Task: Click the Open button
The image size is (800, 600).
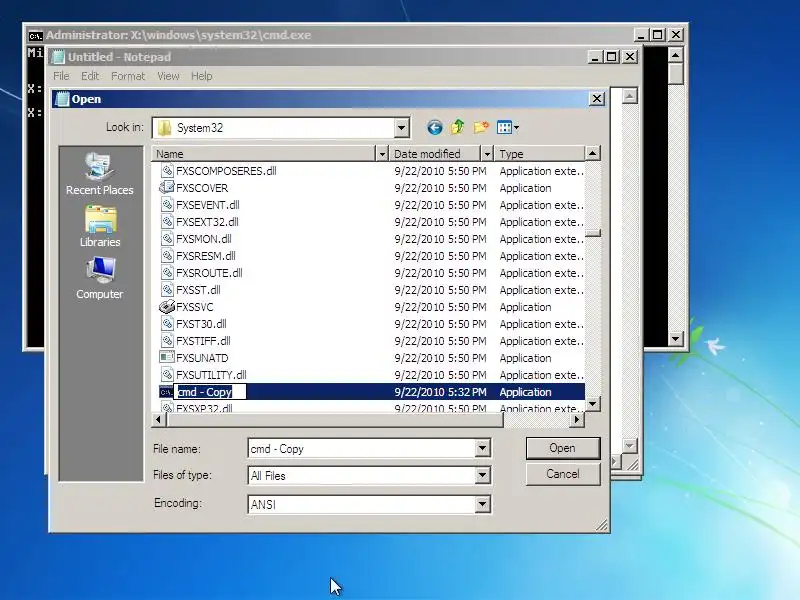Action: 563,448
